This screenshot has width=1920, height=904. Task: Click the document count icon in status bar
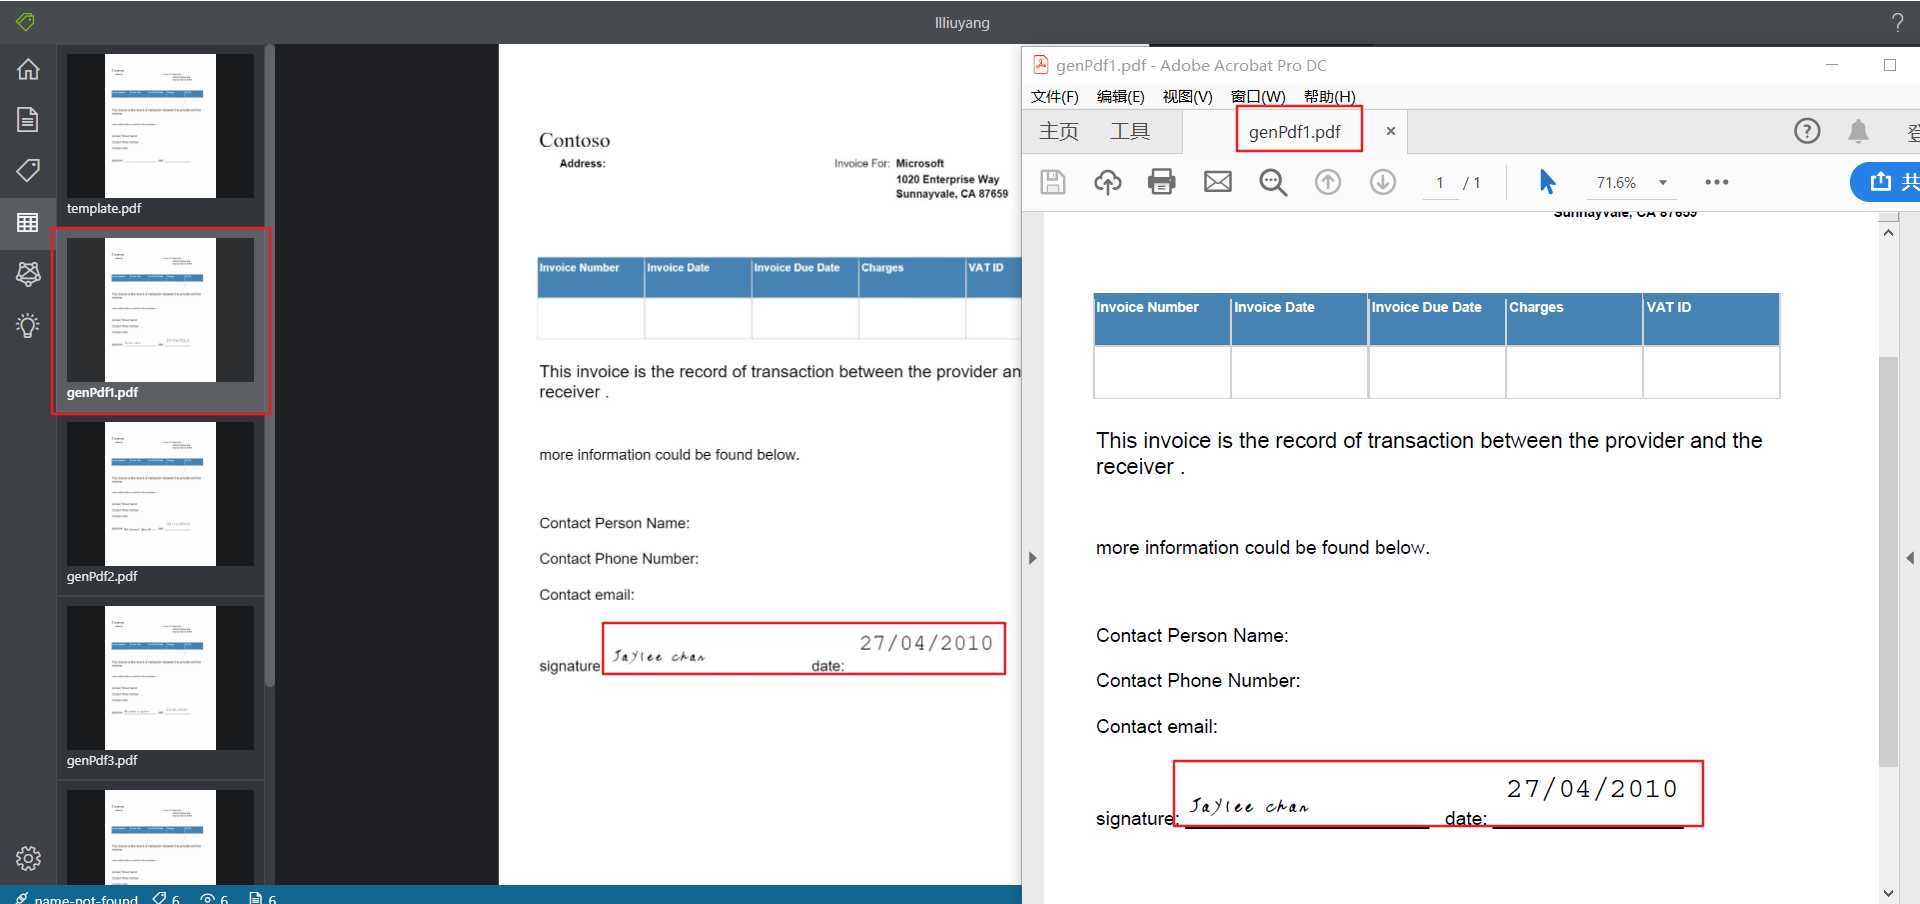[x=255, y=898]
